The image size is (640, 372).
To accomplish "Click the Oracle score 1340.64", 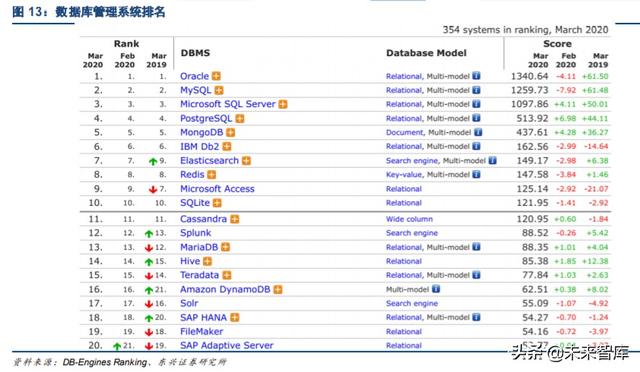I will pyautogui.click(x=529, y=76).
